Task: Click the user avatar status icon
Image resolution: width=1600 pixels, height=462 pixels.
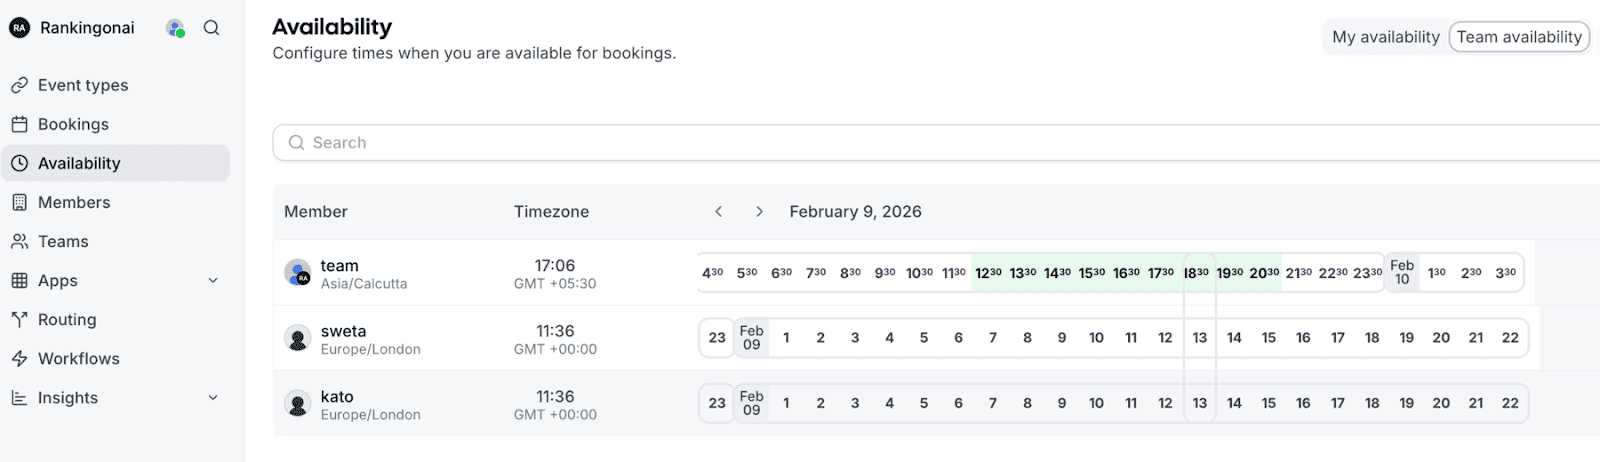Action: (x=175, y=28)
